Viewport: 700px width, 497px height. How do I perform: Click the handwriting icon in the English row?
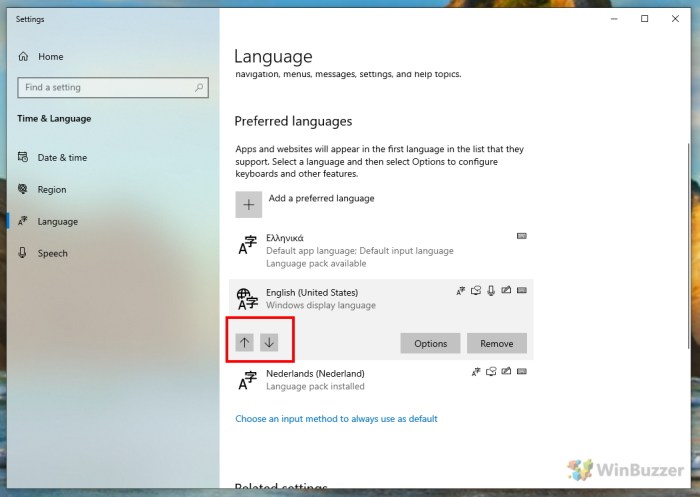click(506, 290)
